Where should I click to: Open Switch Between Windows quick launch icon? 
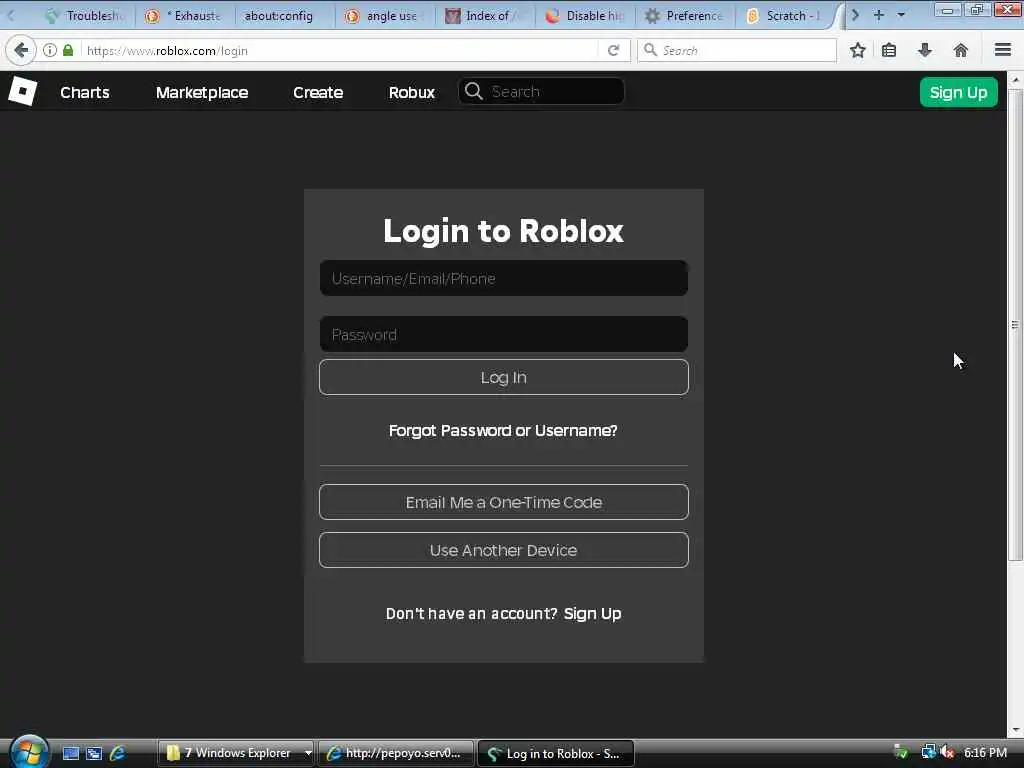(94, 753)
